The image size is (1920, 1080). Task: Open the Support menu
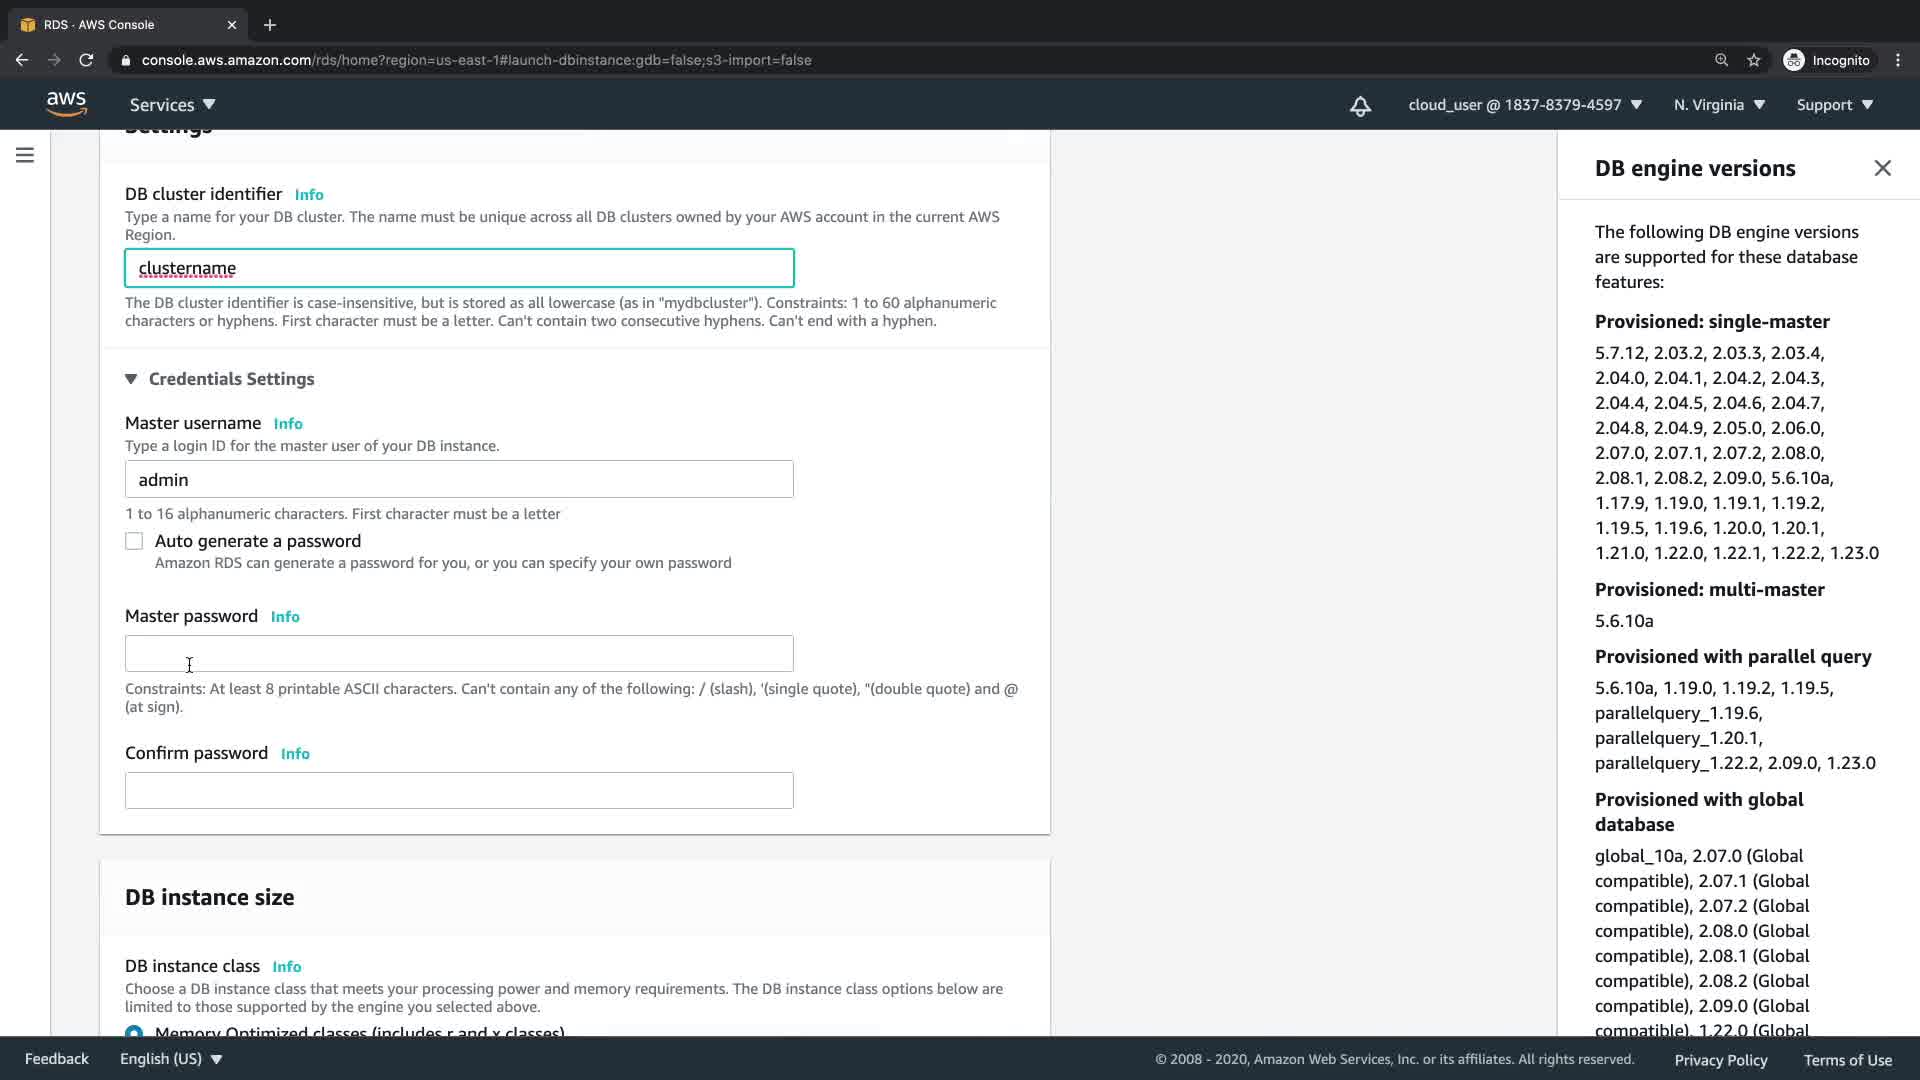click(1834, 105)
